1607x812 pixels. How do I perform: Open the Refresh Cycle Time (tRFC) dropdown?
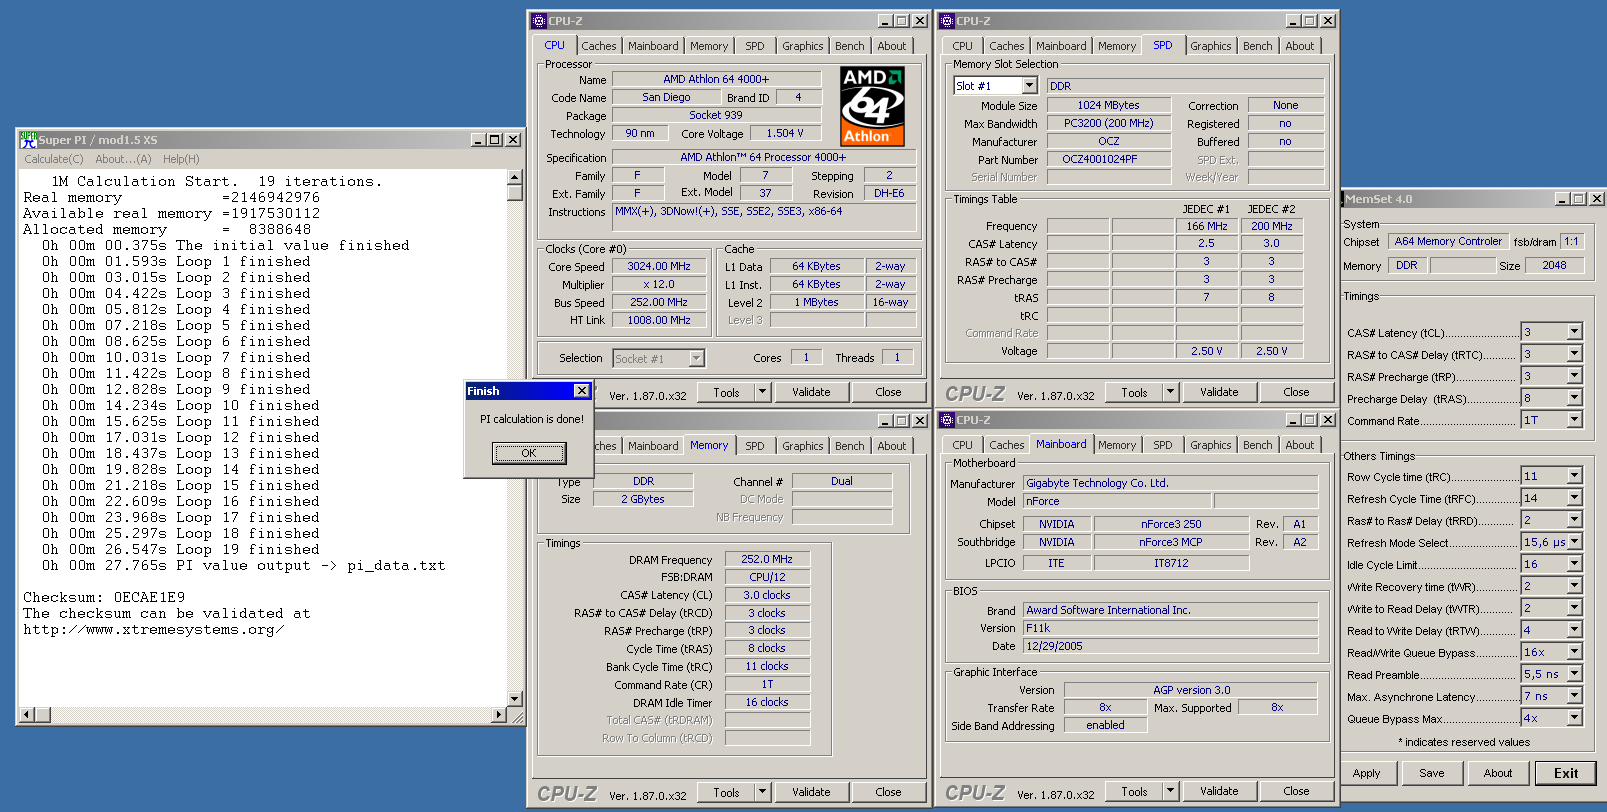click(1574, 498)
